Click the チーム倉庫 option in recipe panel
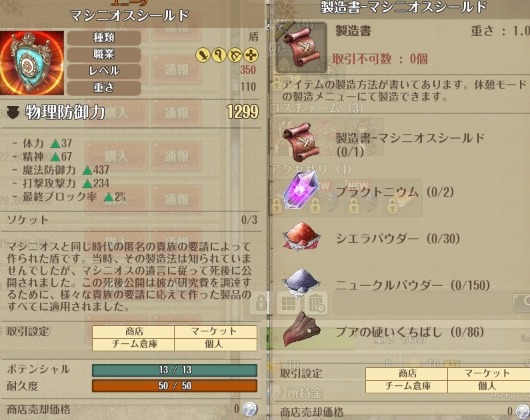 [x=407, y=386]
